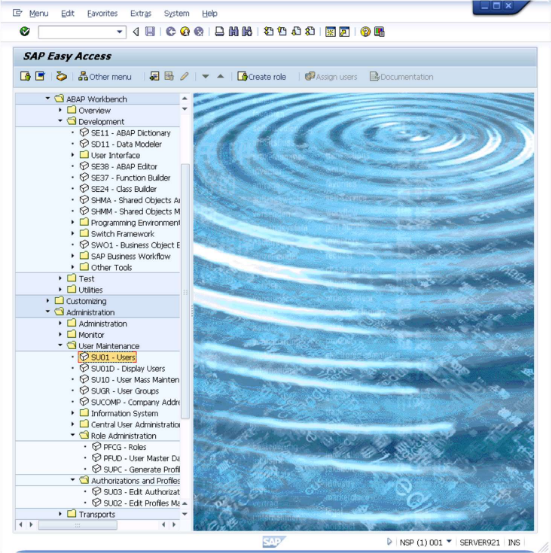Screen dimensions: 551x553
Task: Click the window system menu icon
Action: coord(17,13)
